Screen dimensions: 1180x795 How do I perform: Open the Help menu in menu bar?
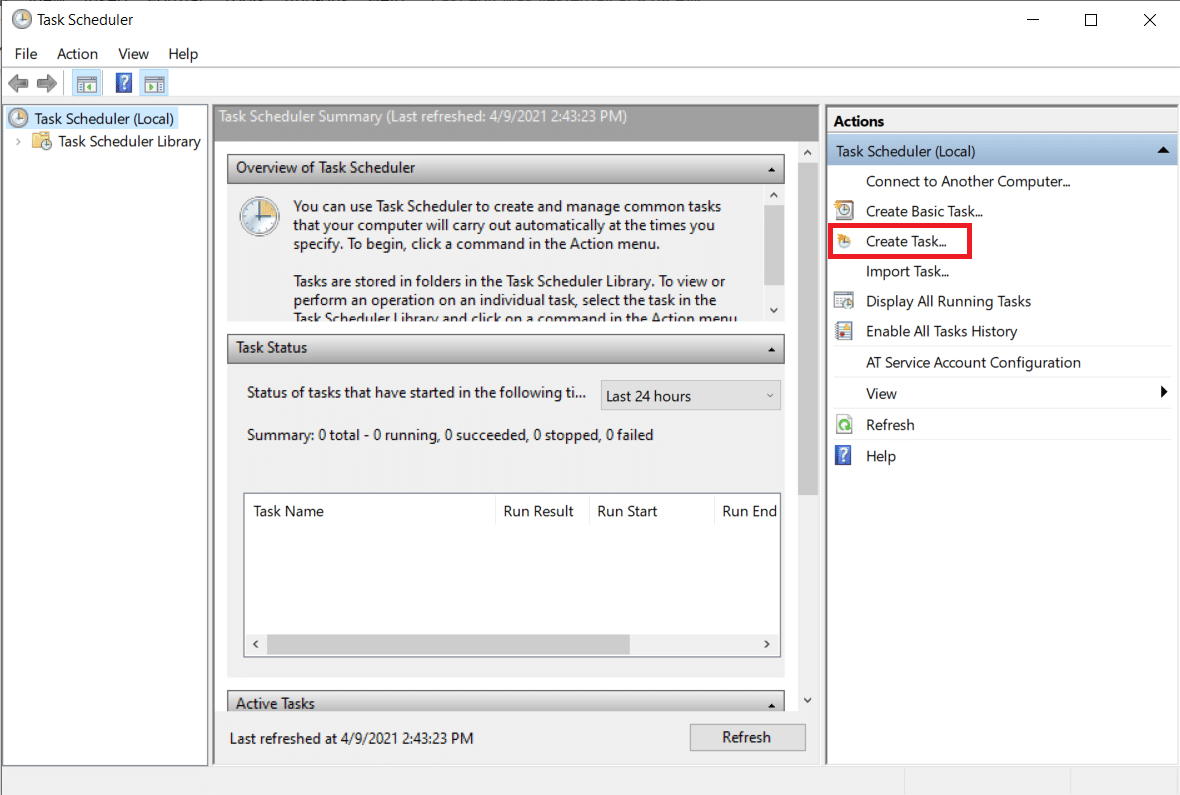tap(183, 54)
